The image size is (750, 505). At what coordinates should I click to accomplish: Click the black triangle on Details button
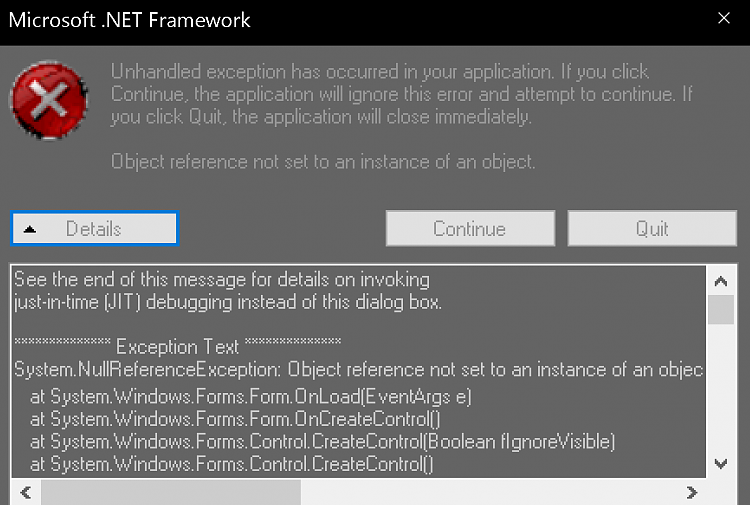[30, 230]
